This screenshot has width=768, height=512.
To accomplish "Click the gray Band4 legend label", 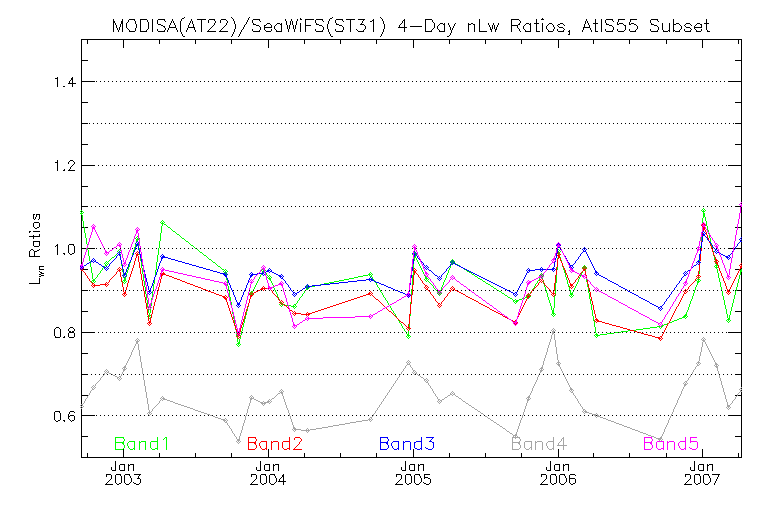I will [539, 444].
